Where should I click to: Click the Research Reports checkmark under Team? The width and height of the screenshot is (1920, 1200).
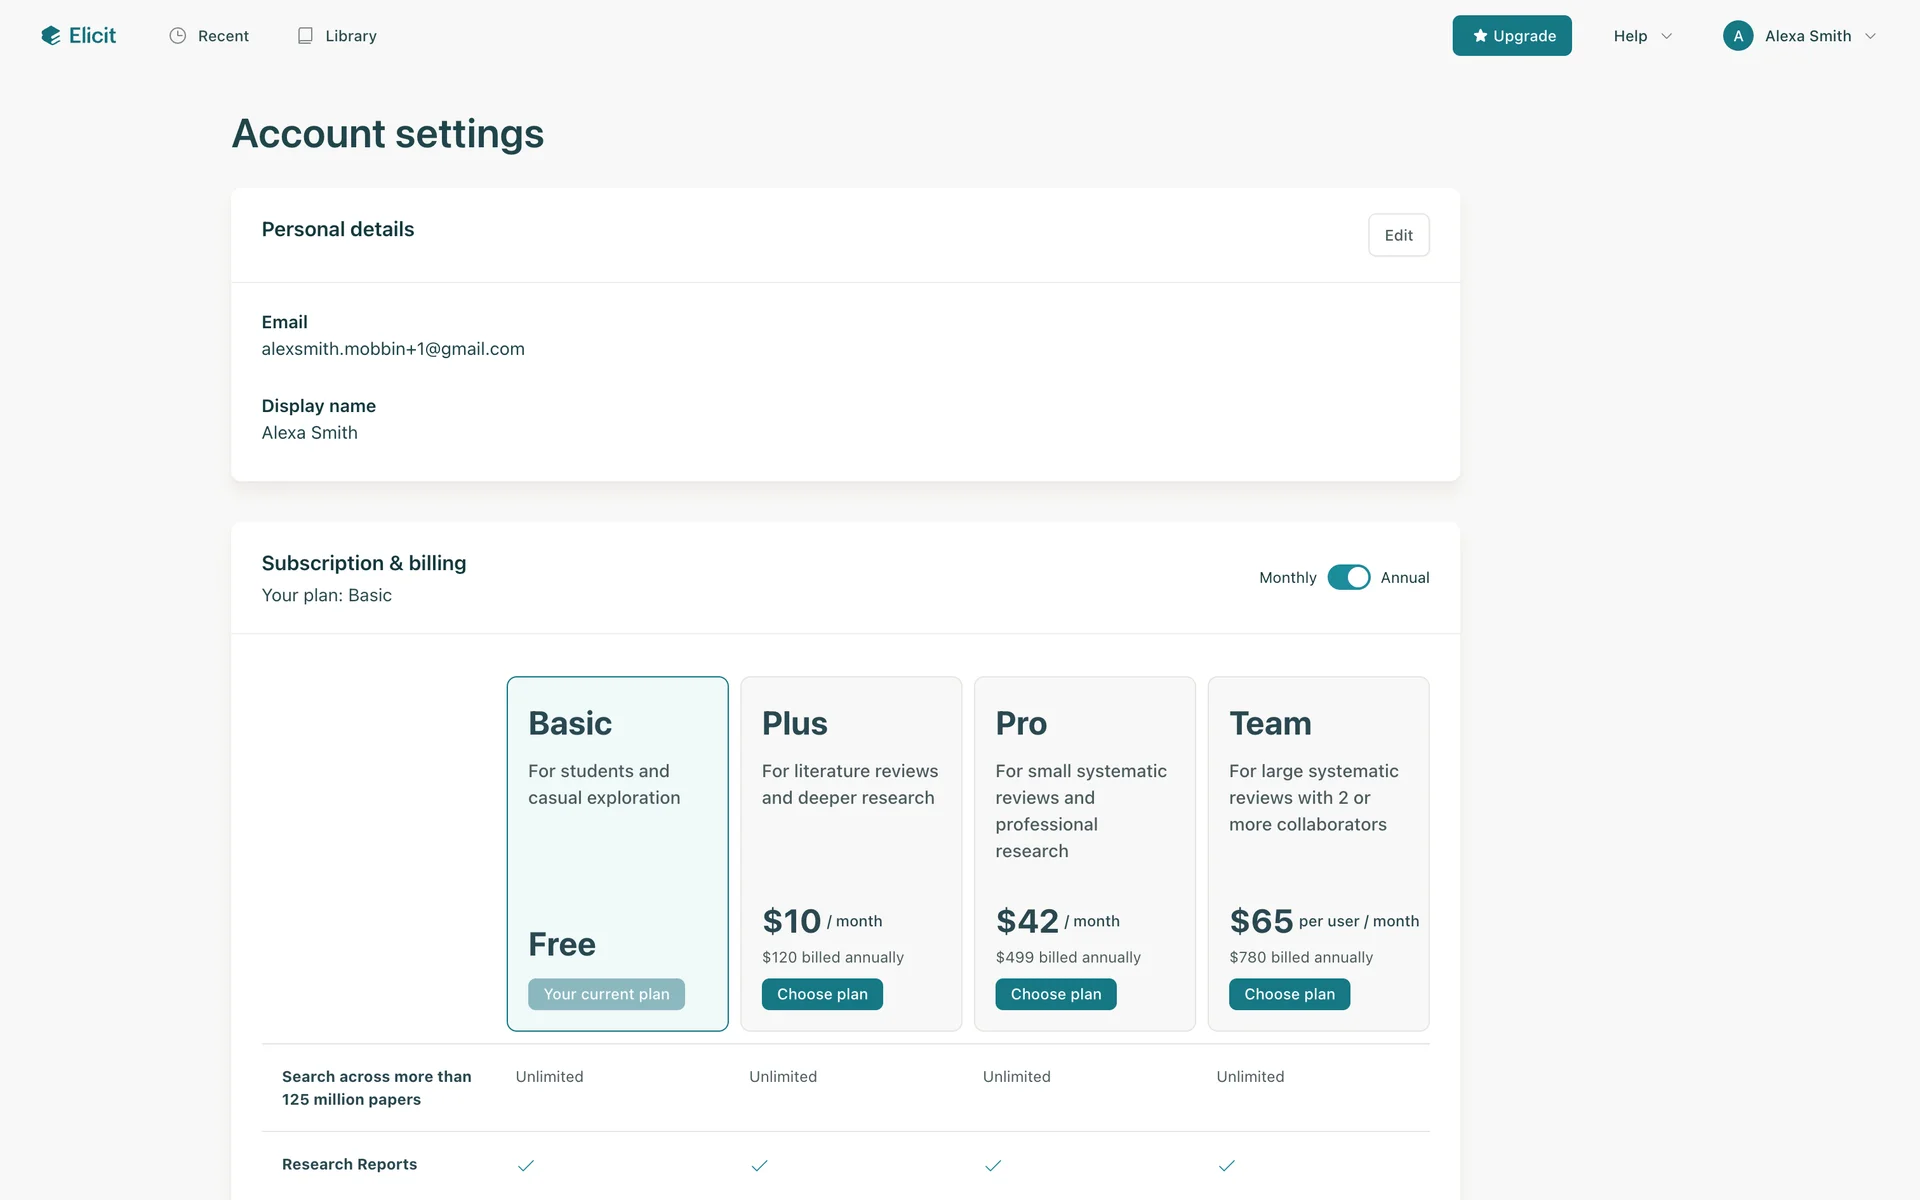coord(1227,1165)
